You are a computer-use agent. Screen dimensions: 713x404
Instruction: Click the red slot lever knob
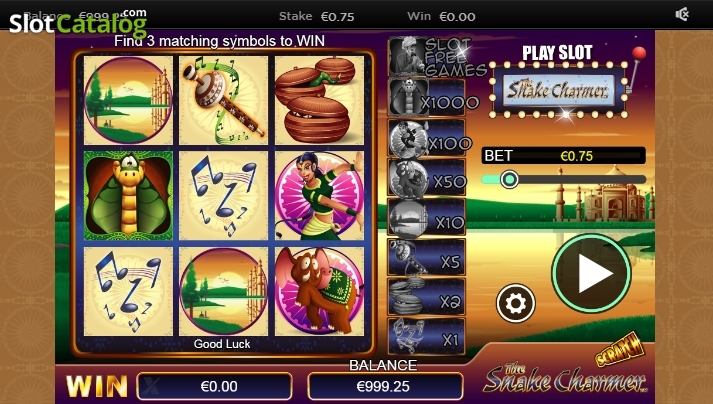639,53
